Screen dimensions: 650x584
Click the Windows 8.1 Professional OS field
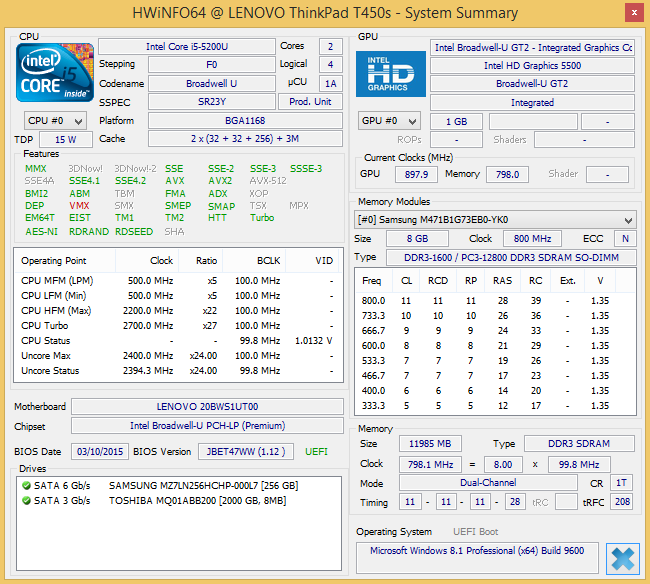pyautogui.click(x=477, y=557)
